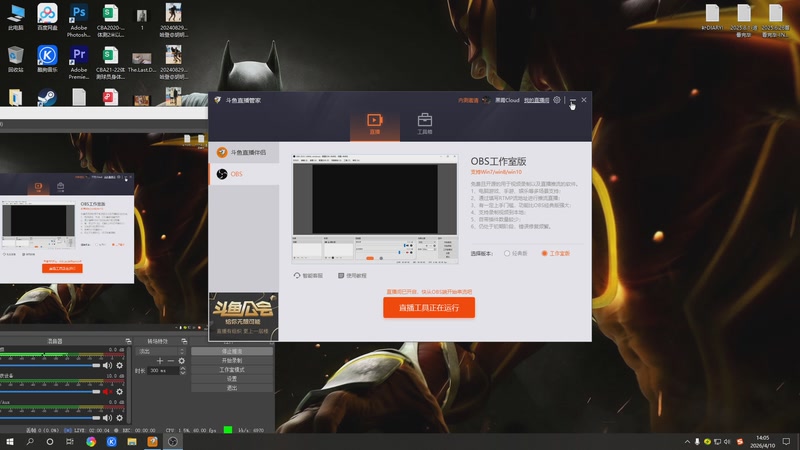The image size is (800, 450).
Task: Open Cortana circle on taskbar
Action: point(49,441)
